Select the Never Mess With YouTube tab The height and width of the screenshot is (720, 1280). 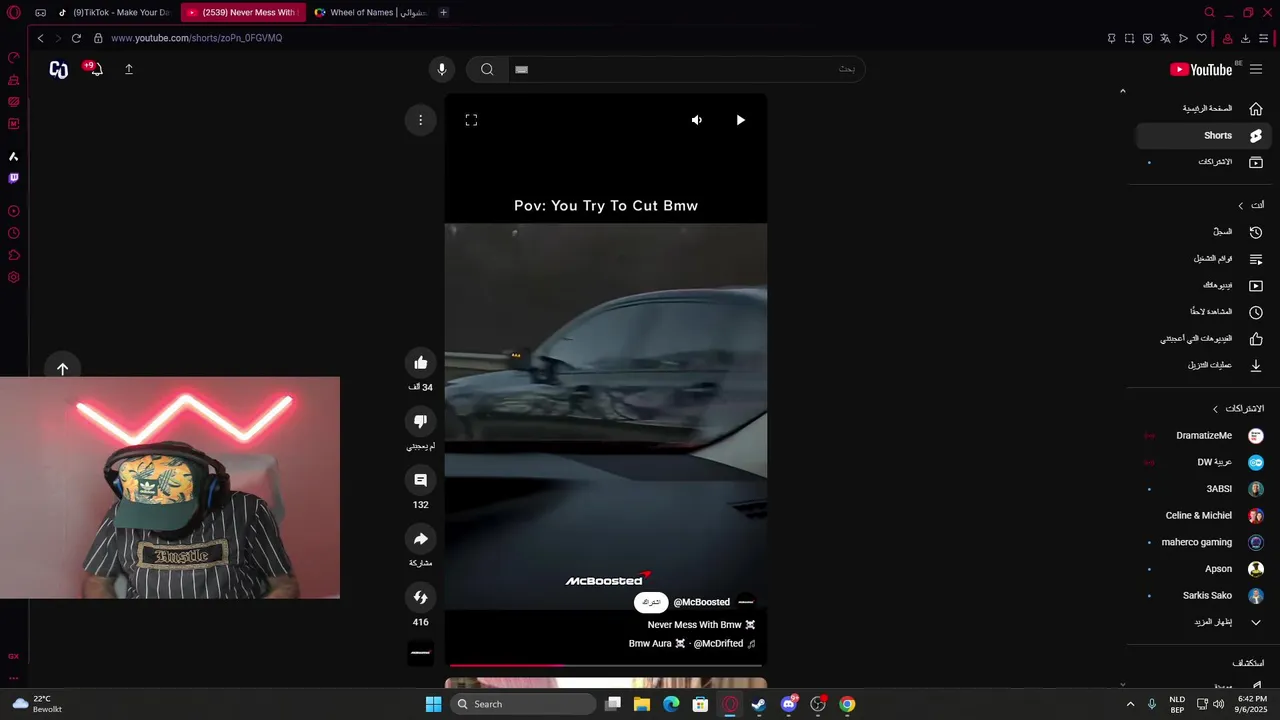pyautogui.click(x=241, y=12)
